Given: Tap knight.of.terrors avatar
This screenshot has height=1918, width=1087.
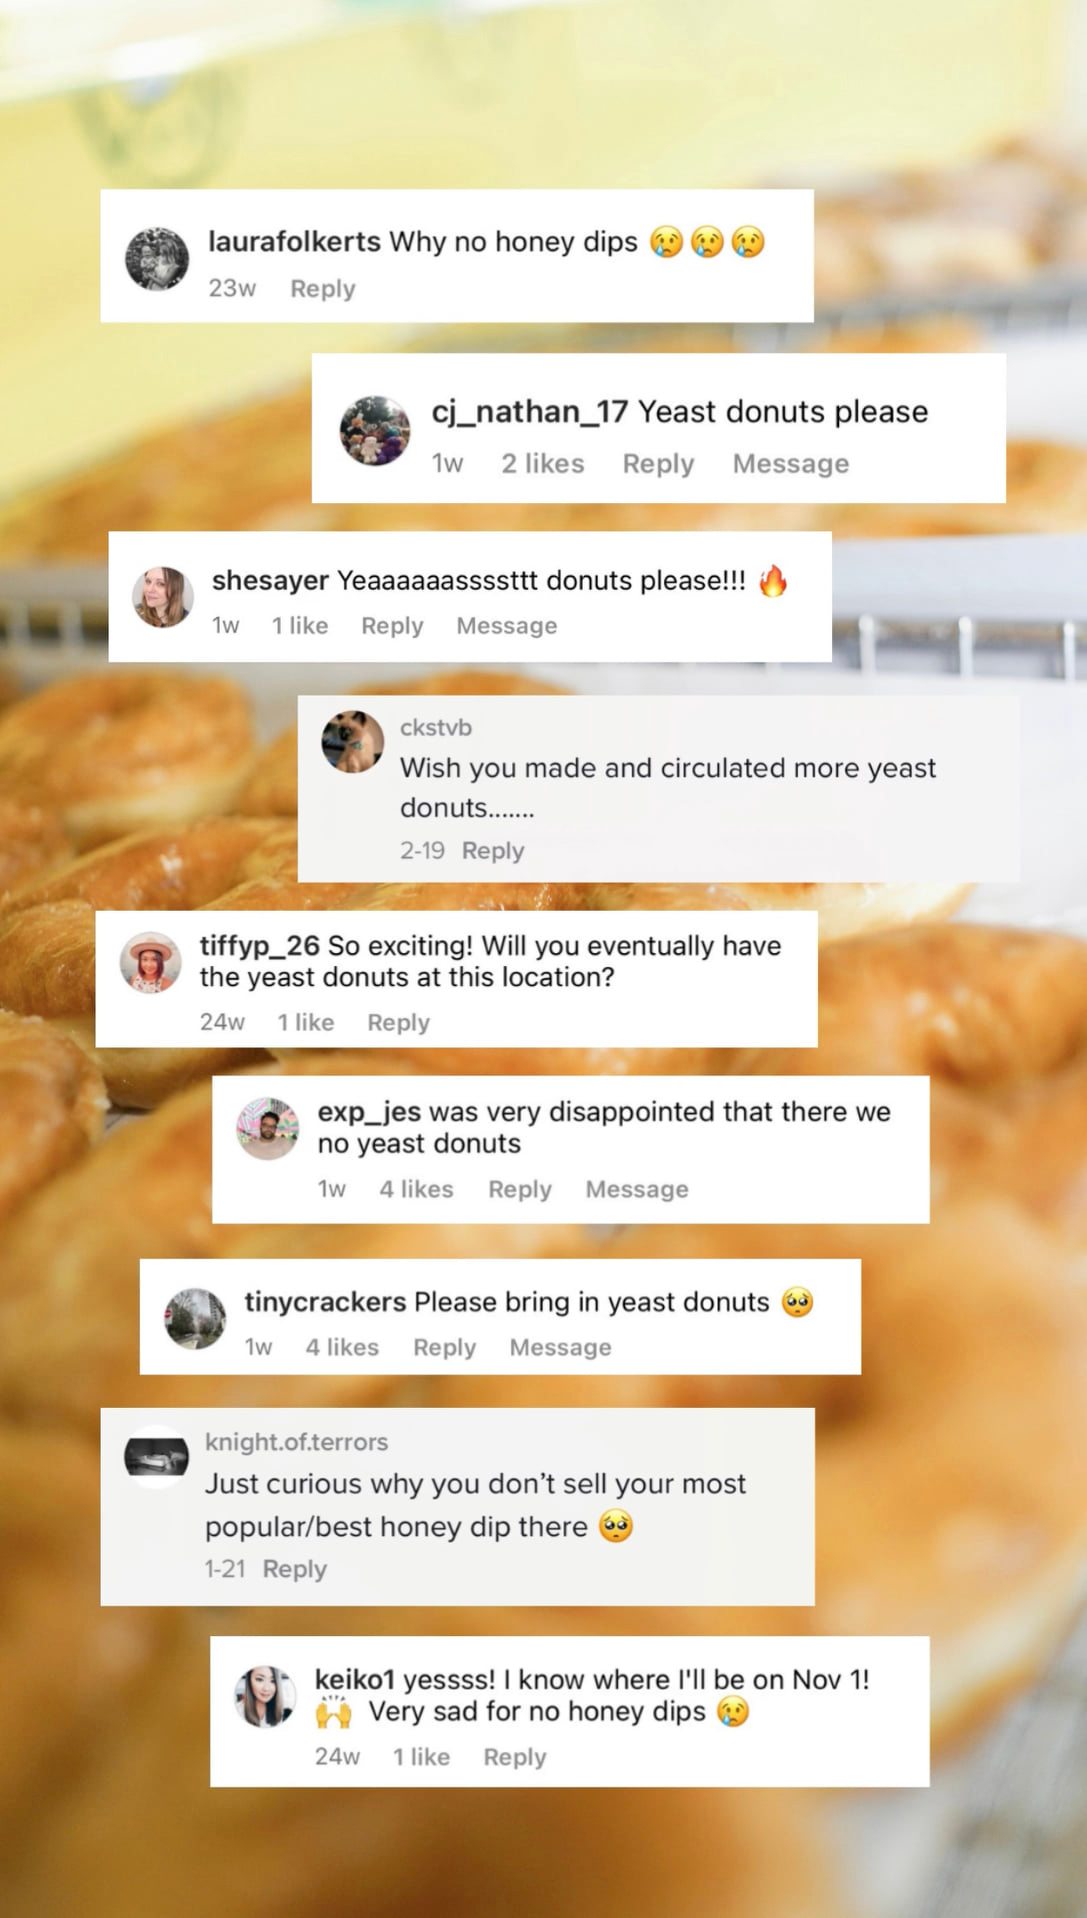Looking at the screenshot, I should click(x=156, y=1457).
